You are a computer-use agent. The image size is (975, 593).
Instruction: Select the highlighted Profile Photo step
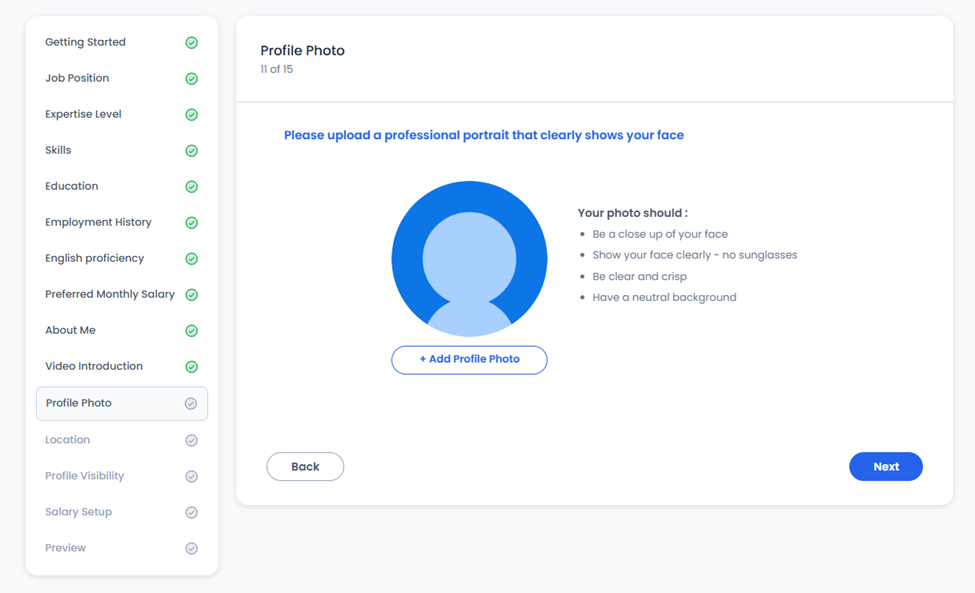click(122, 403)
